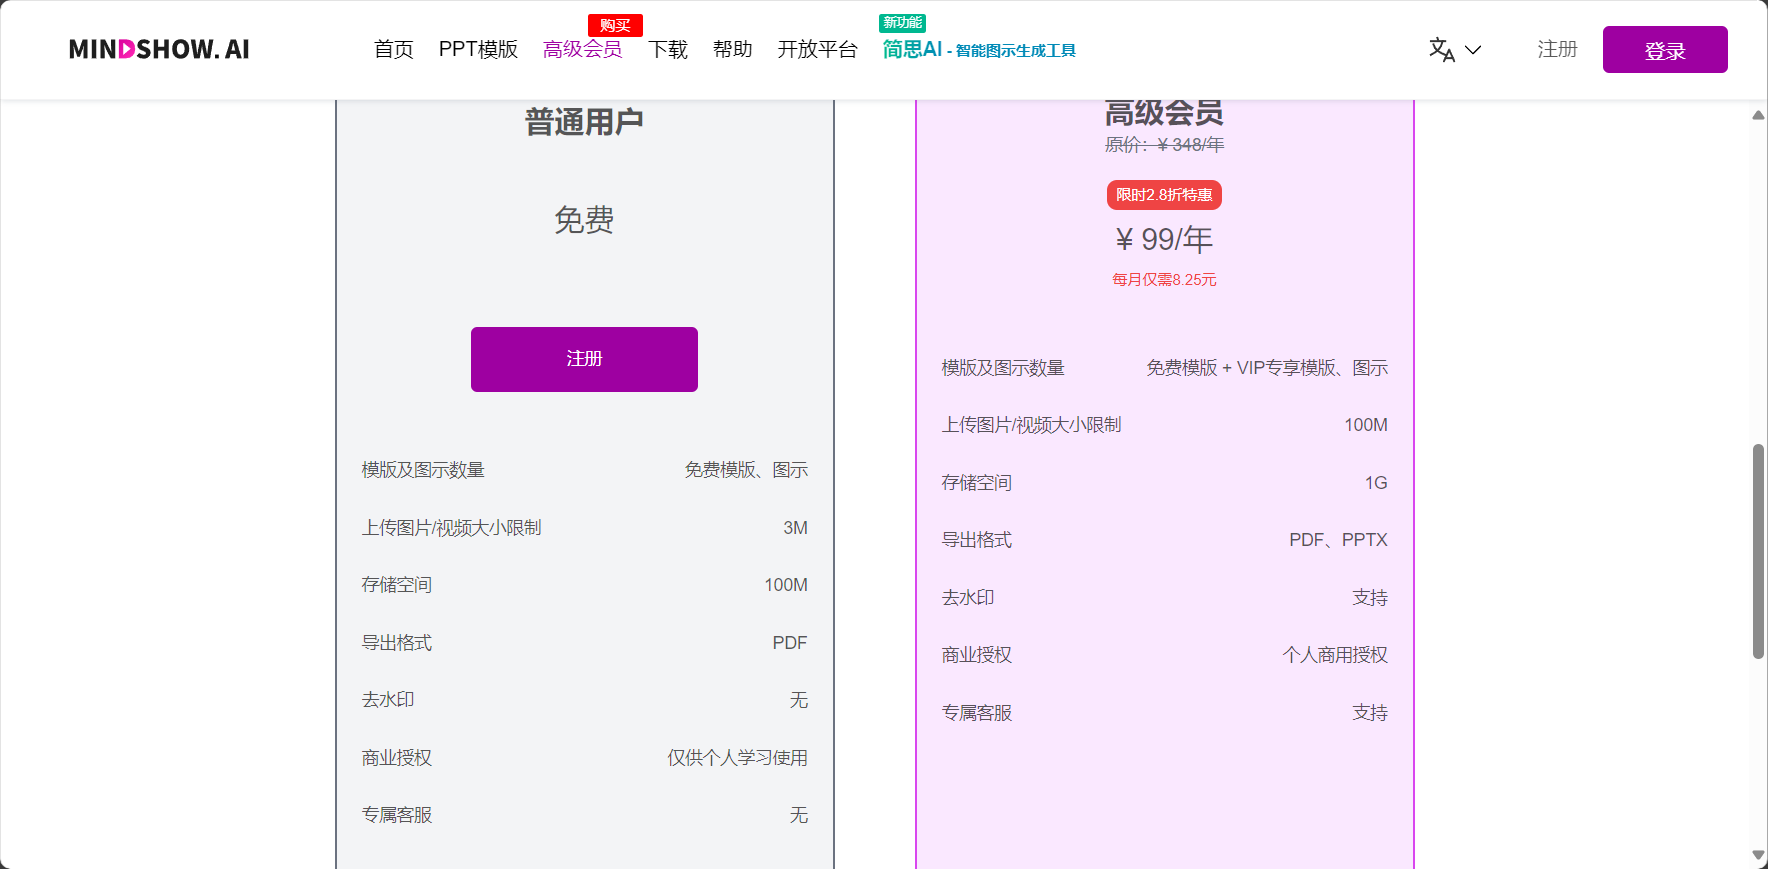Click the green 新功能 badge
1768x869 pixels.
(x=902, y=22)
